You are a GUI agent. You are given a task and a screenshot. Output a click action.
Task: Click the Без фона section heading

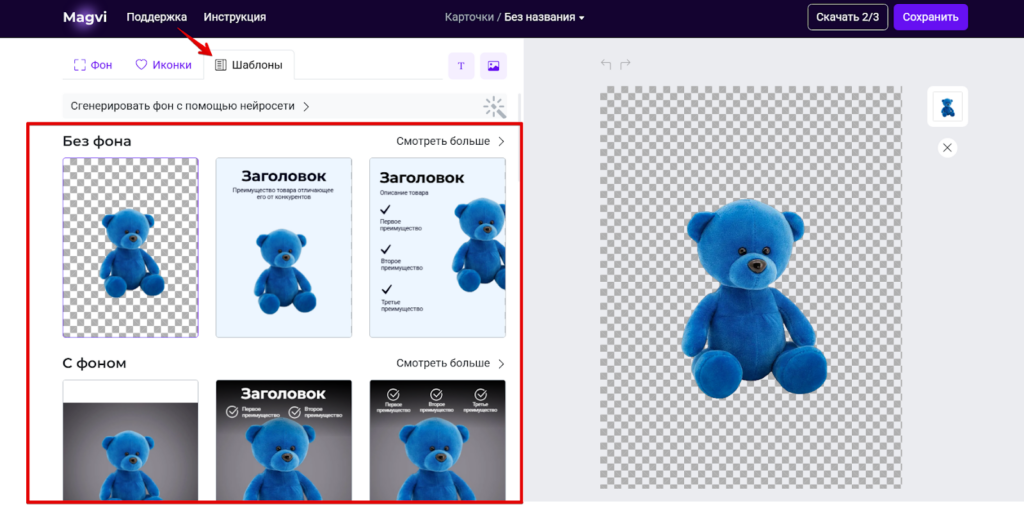97,141
